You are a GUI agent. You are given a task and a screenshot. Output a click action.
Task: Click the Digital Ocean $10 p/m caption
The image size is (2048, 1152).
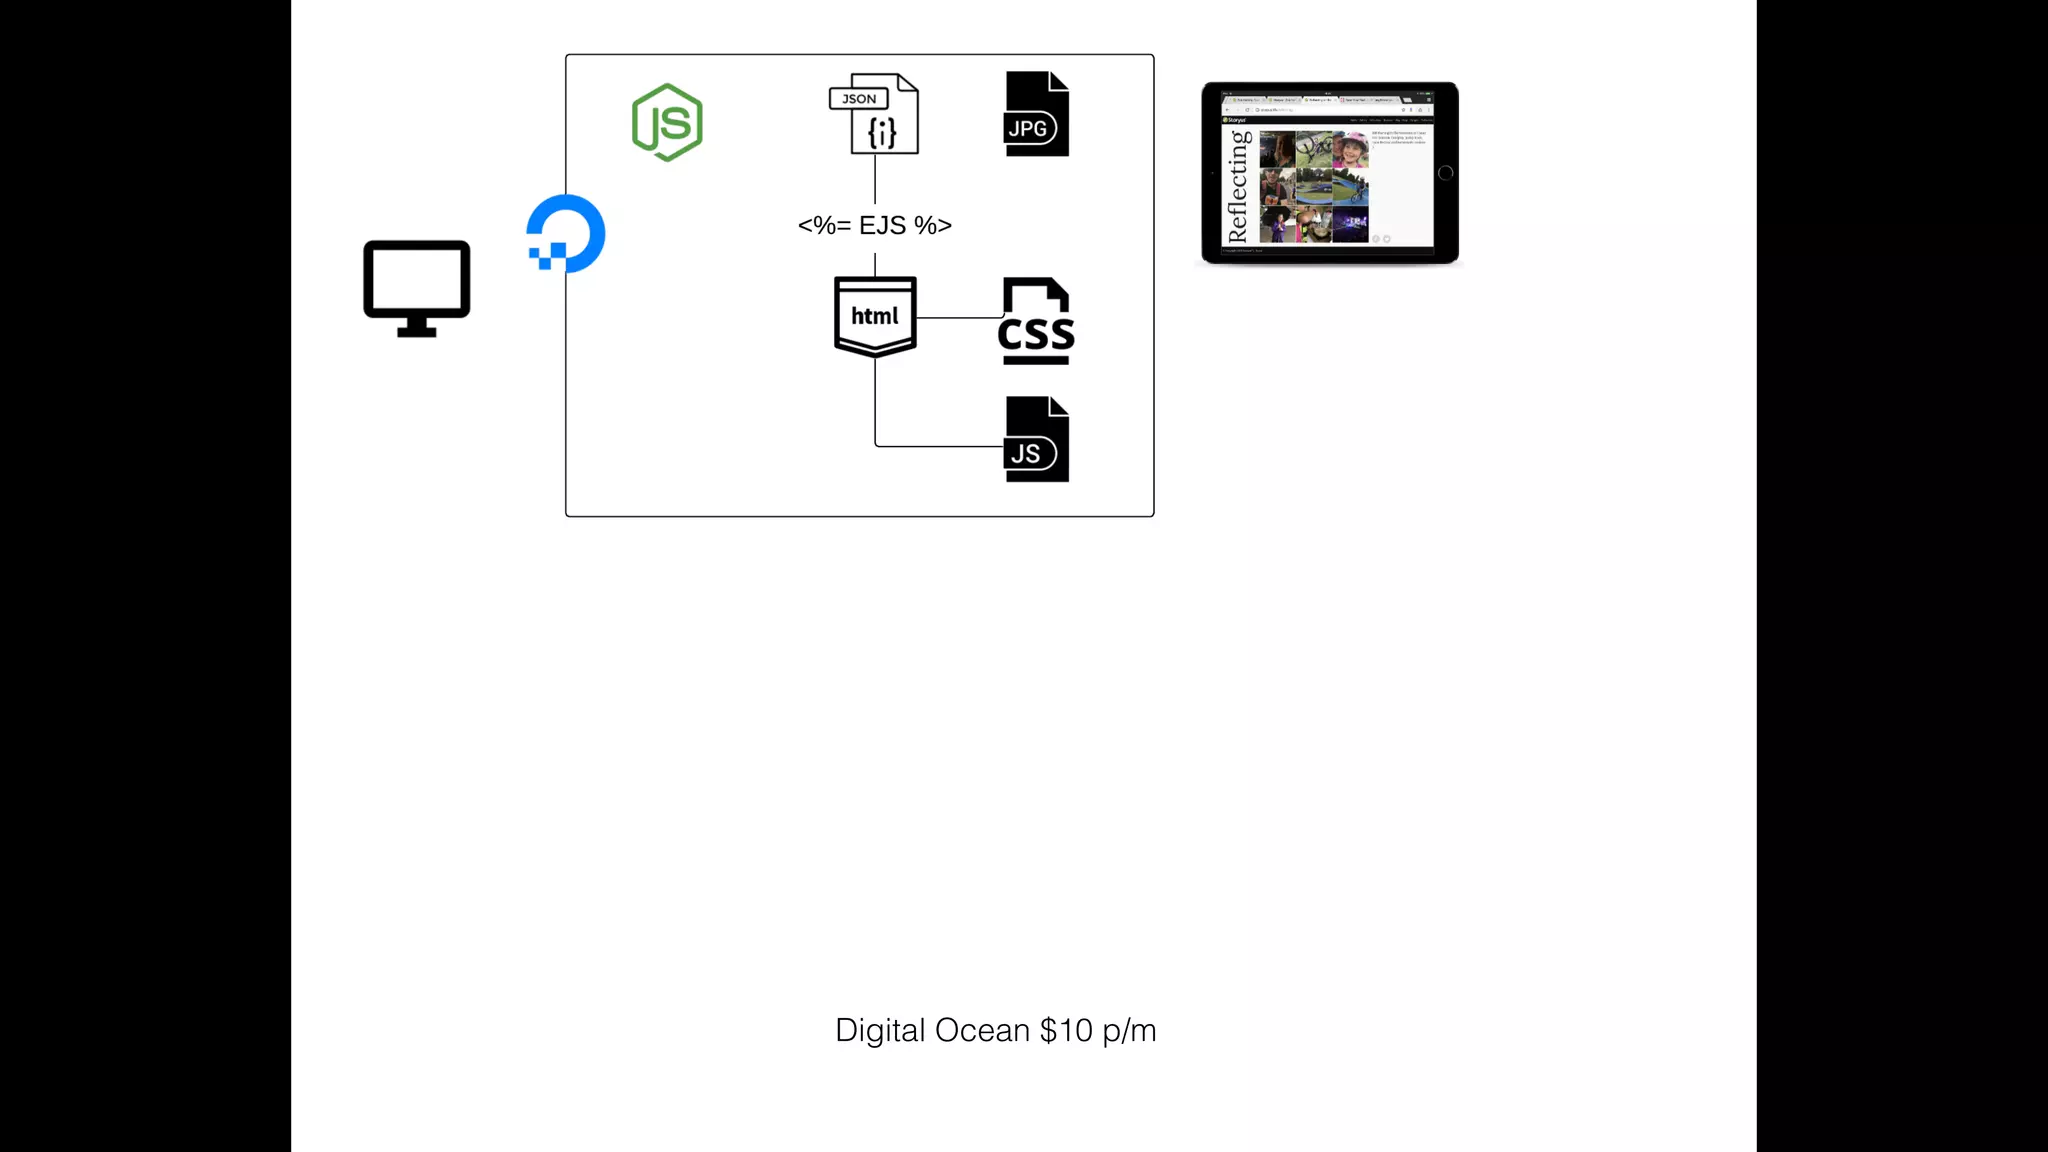[x=996, y=1031]
